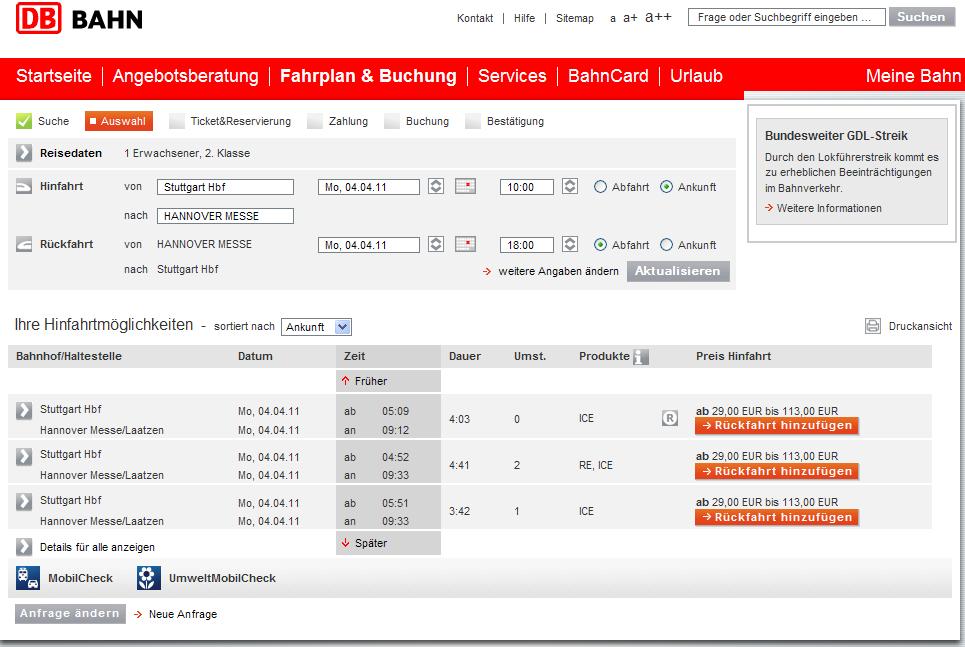The width and height of the screenshot is (965, 647).
Task: Open the Startseite menu
Action: (x=54, y=76)
